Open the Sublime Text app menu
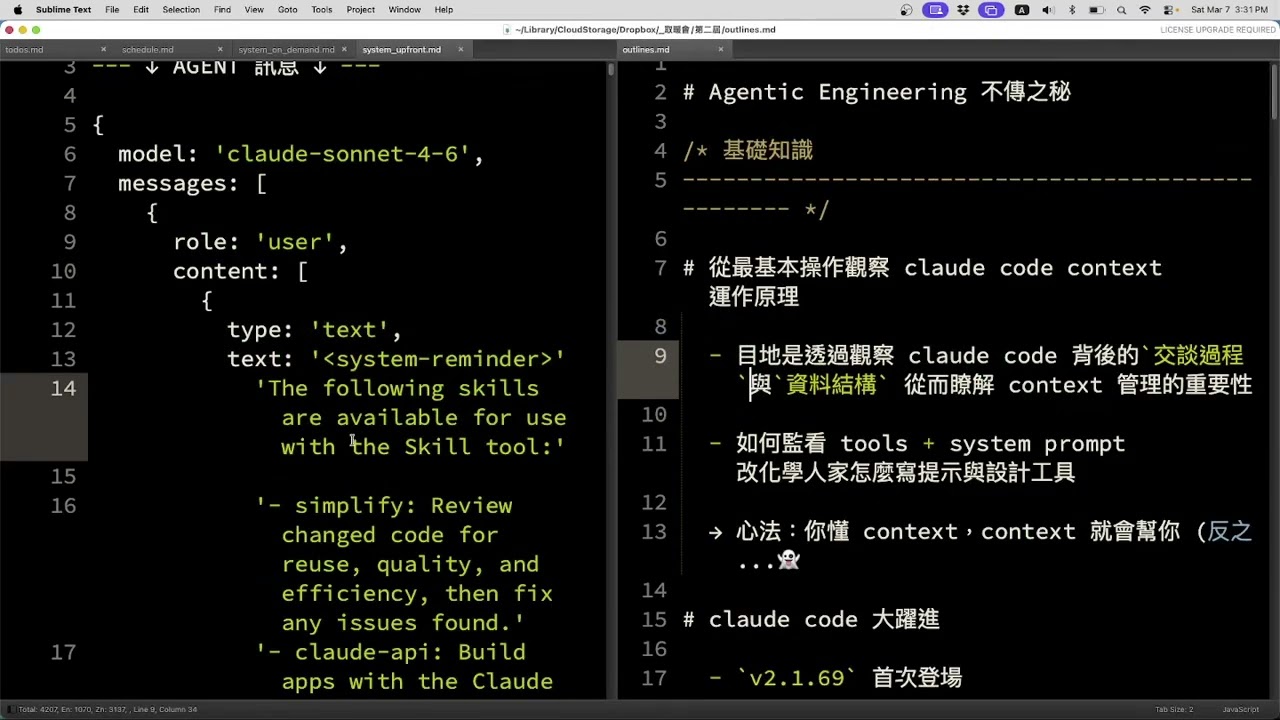 coord(63,9)
